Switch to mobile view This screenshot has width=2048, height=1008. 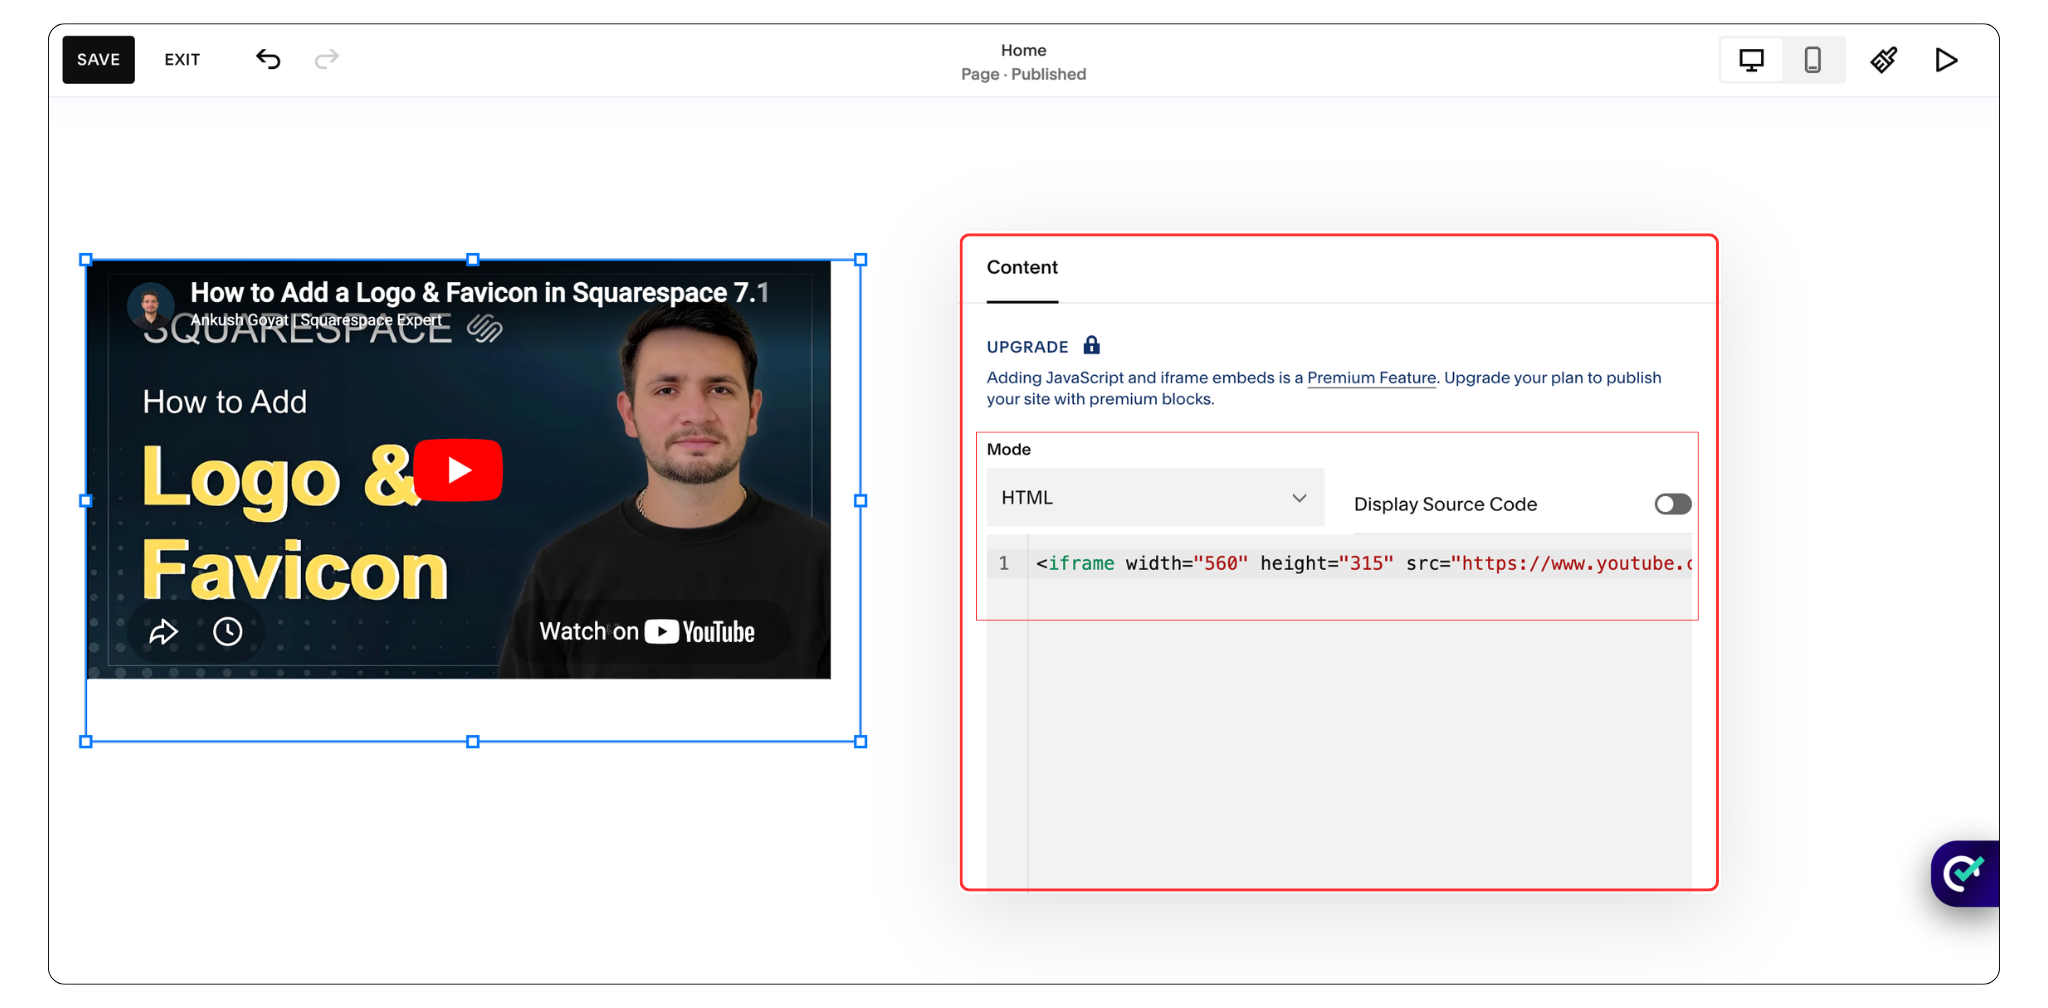click(1813, 60)
